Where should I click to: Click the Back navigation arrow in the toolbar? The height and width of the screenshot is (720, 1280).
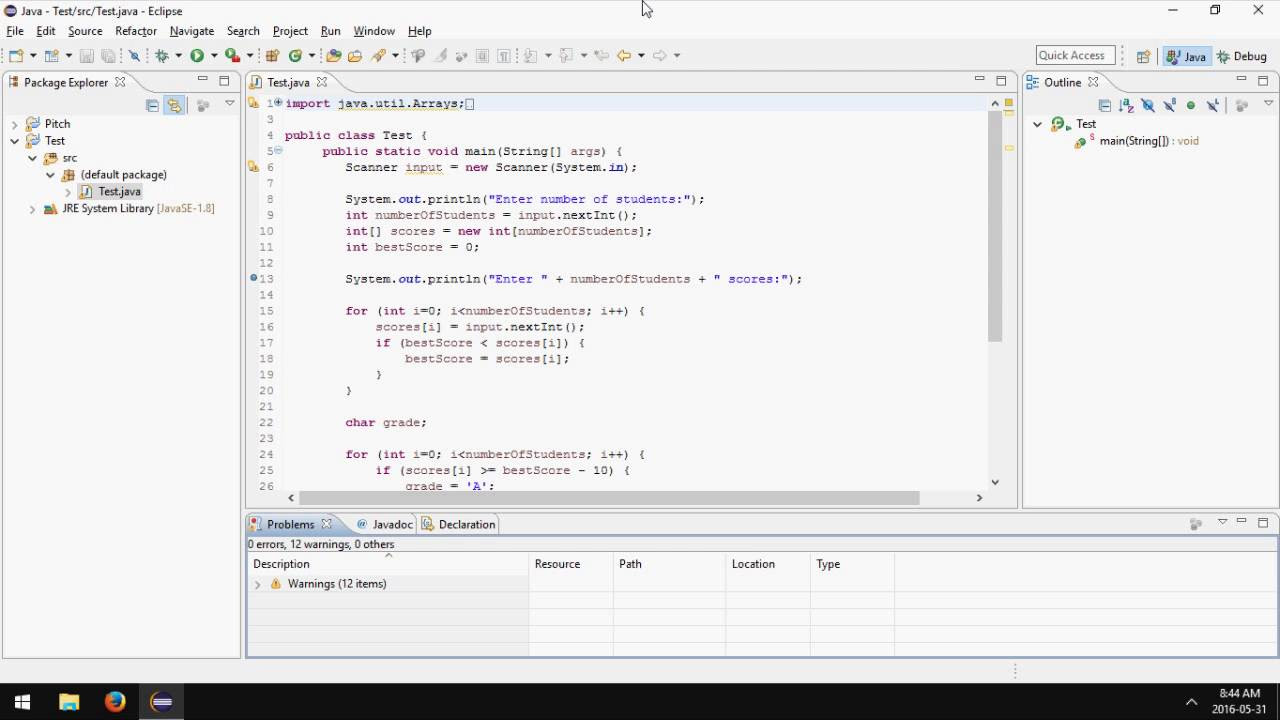[624, 56]
